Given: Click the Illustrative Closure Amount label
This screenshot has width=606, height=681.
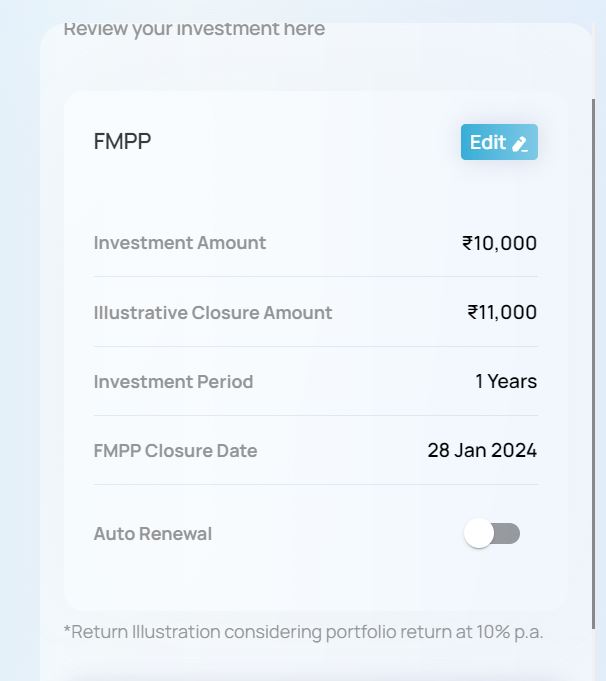Looking at the screenshot, I should pos(213,312).
